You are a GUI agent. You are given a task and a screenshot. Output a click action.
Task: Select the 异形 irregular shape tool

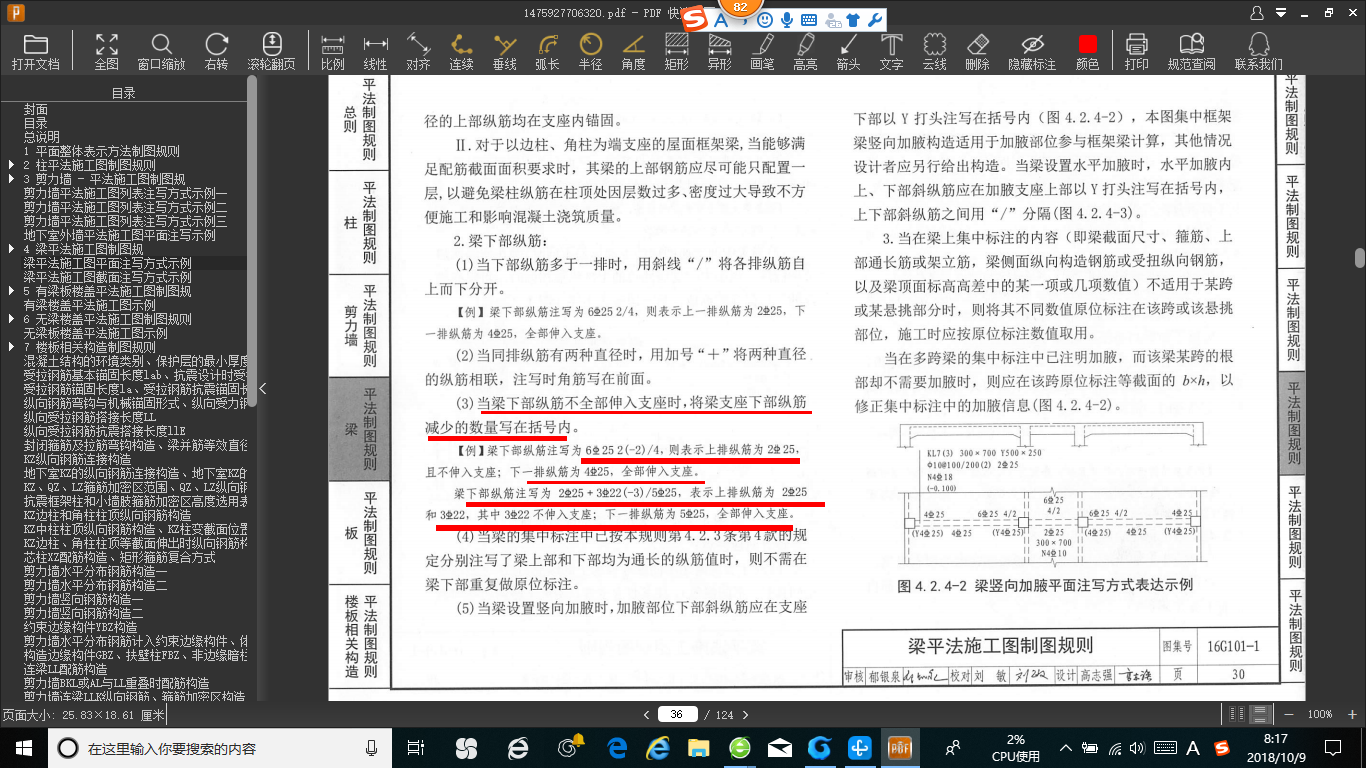point(719,52)
